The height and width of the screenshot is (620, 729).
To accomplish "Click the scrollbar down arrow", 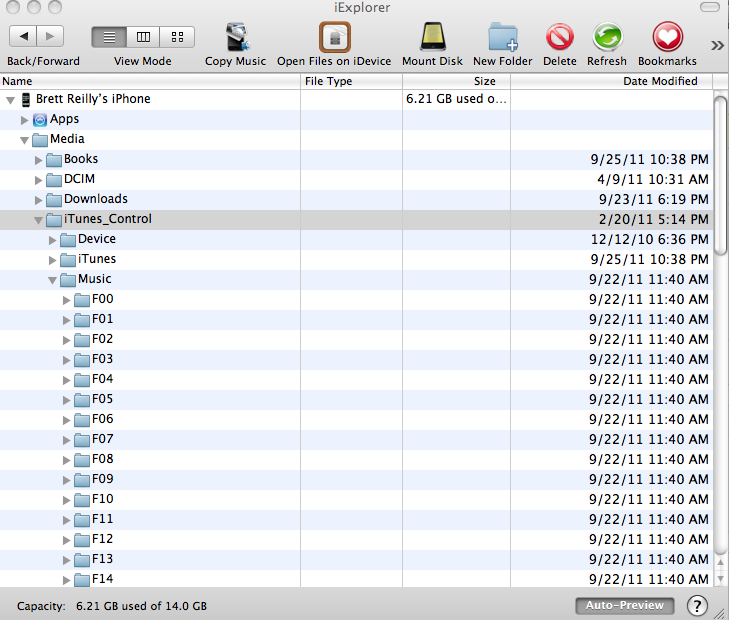I will click(720, 579).
